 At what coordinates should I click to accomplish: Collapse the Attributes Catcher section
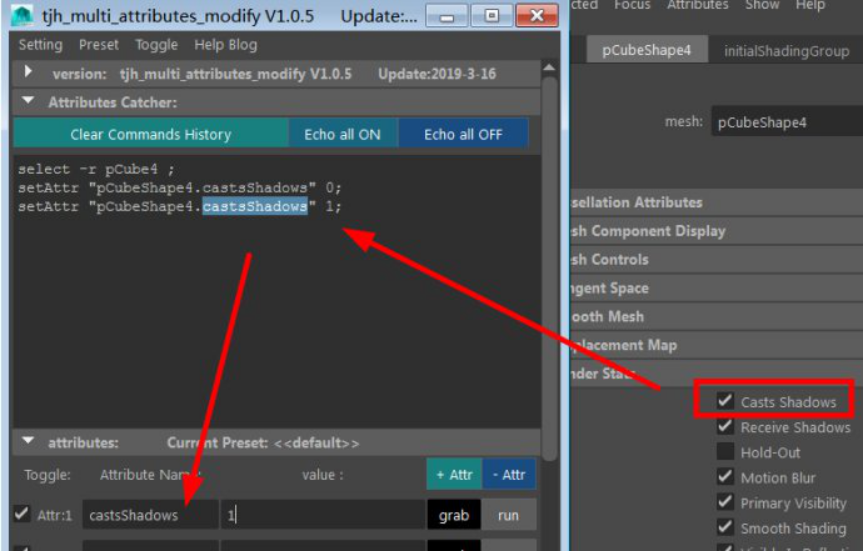pos(28,101)
